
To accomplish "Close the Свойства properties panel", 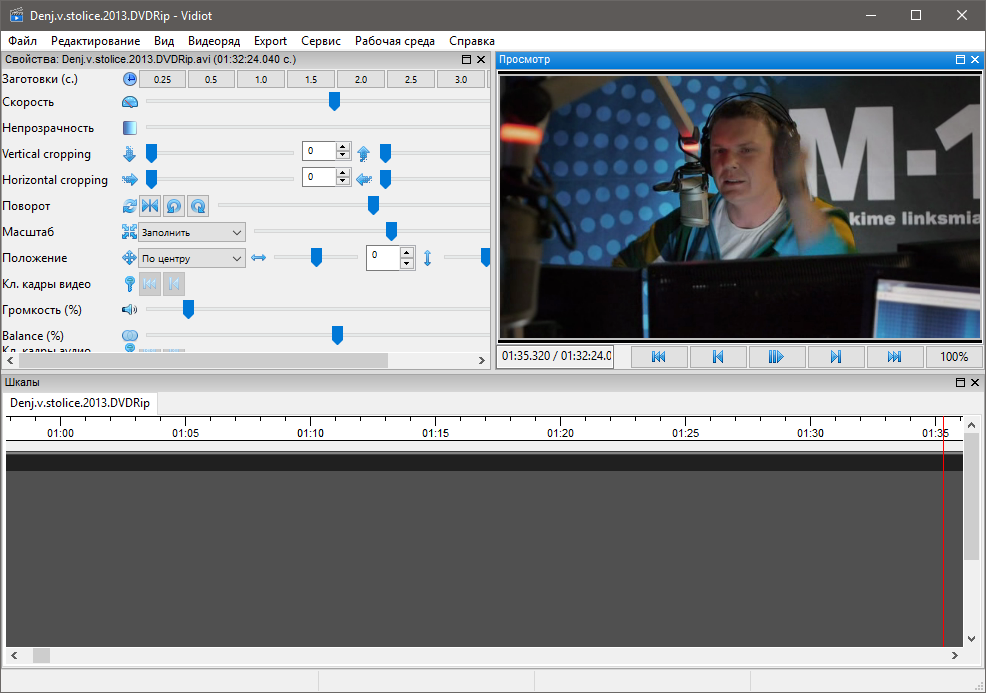I will click(481, 60).
